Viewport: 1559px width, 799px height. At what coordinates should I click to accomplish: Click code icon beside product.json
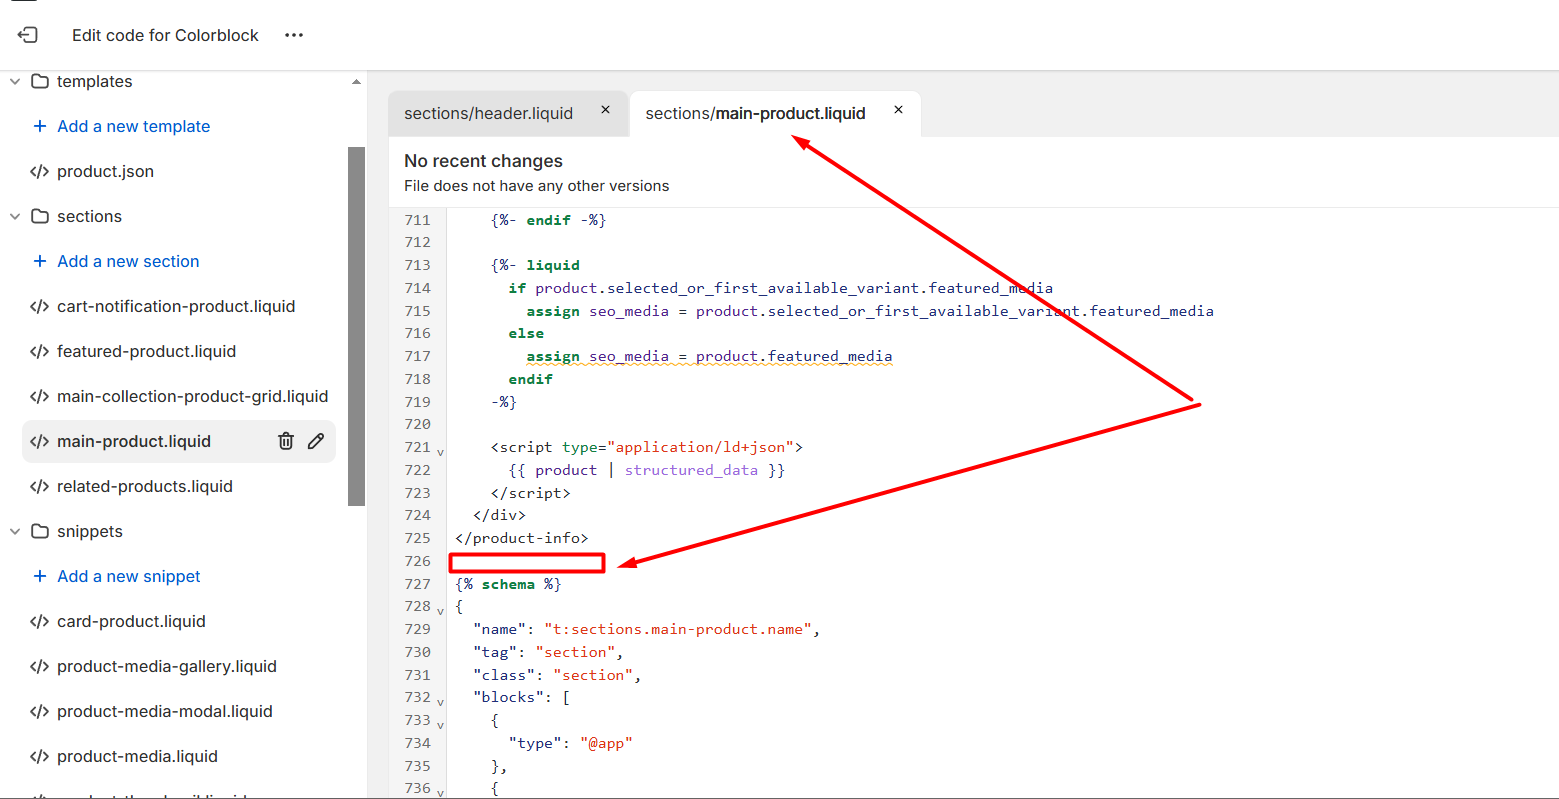coord(40,171)
